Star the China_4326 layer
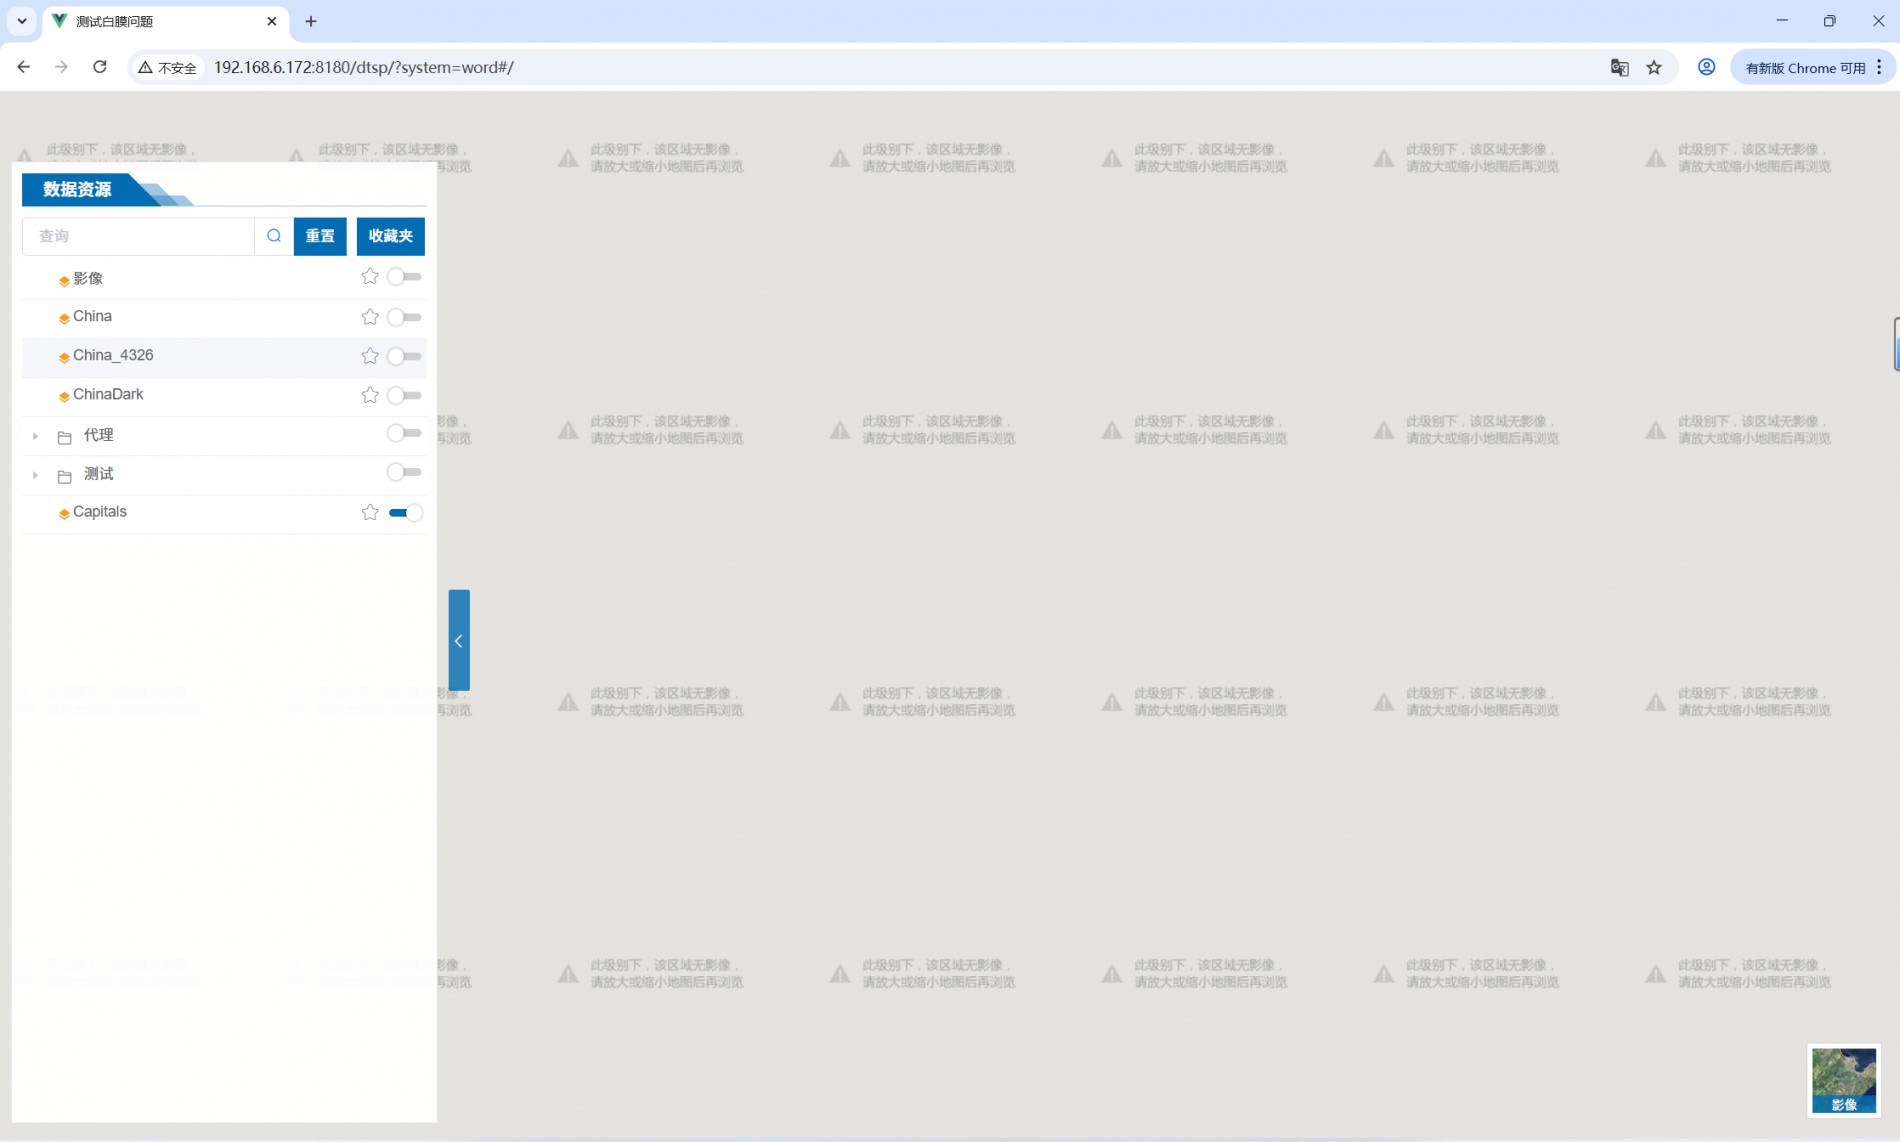1900x1142 pixels. click(369, 356)
